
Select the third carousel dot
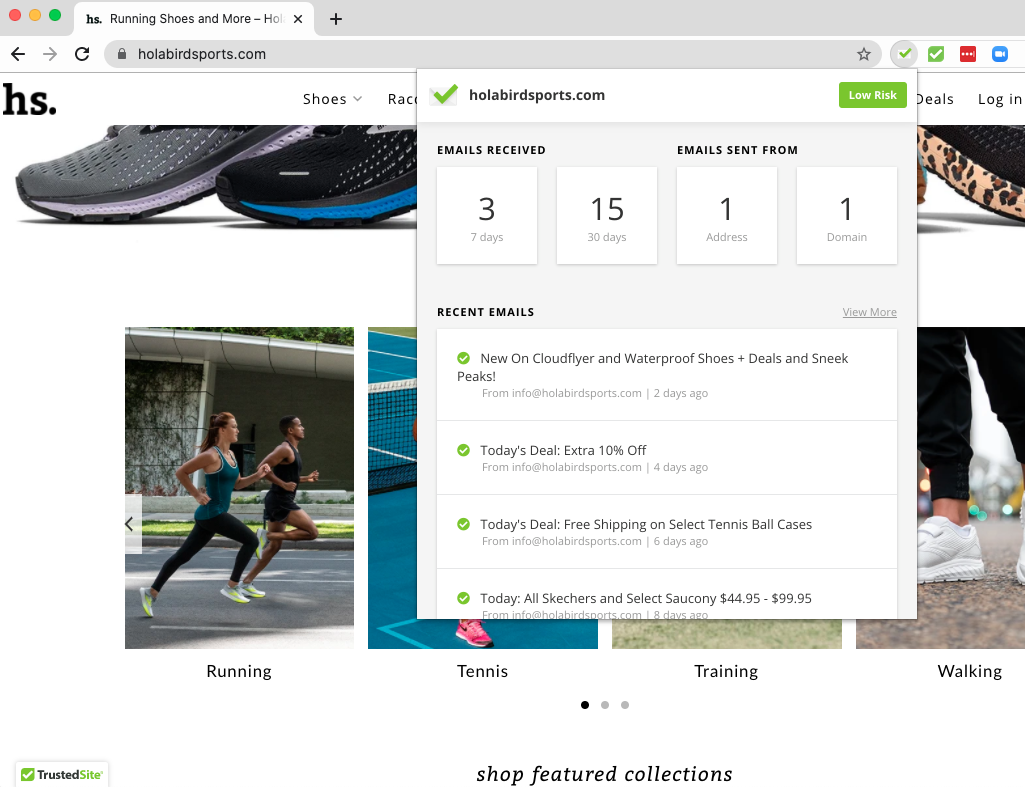pos(625,705)
